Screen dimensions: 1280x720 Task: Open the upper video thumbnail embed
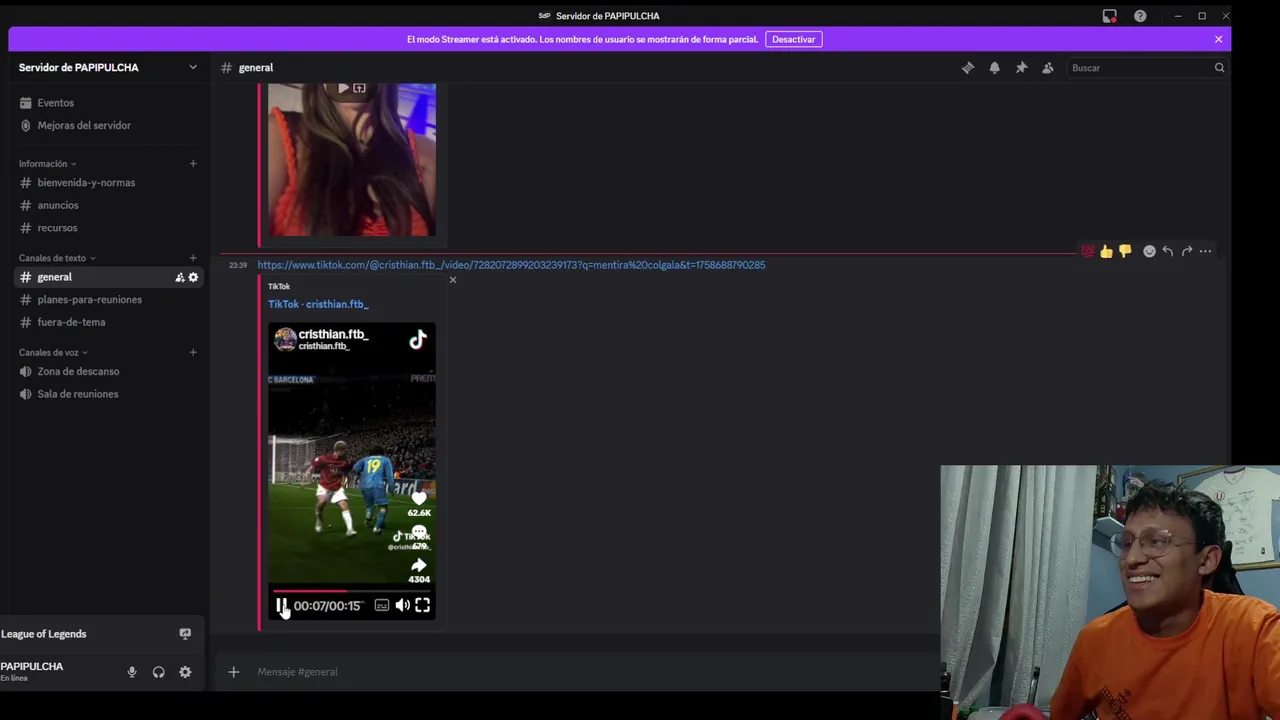click(351, 160)
